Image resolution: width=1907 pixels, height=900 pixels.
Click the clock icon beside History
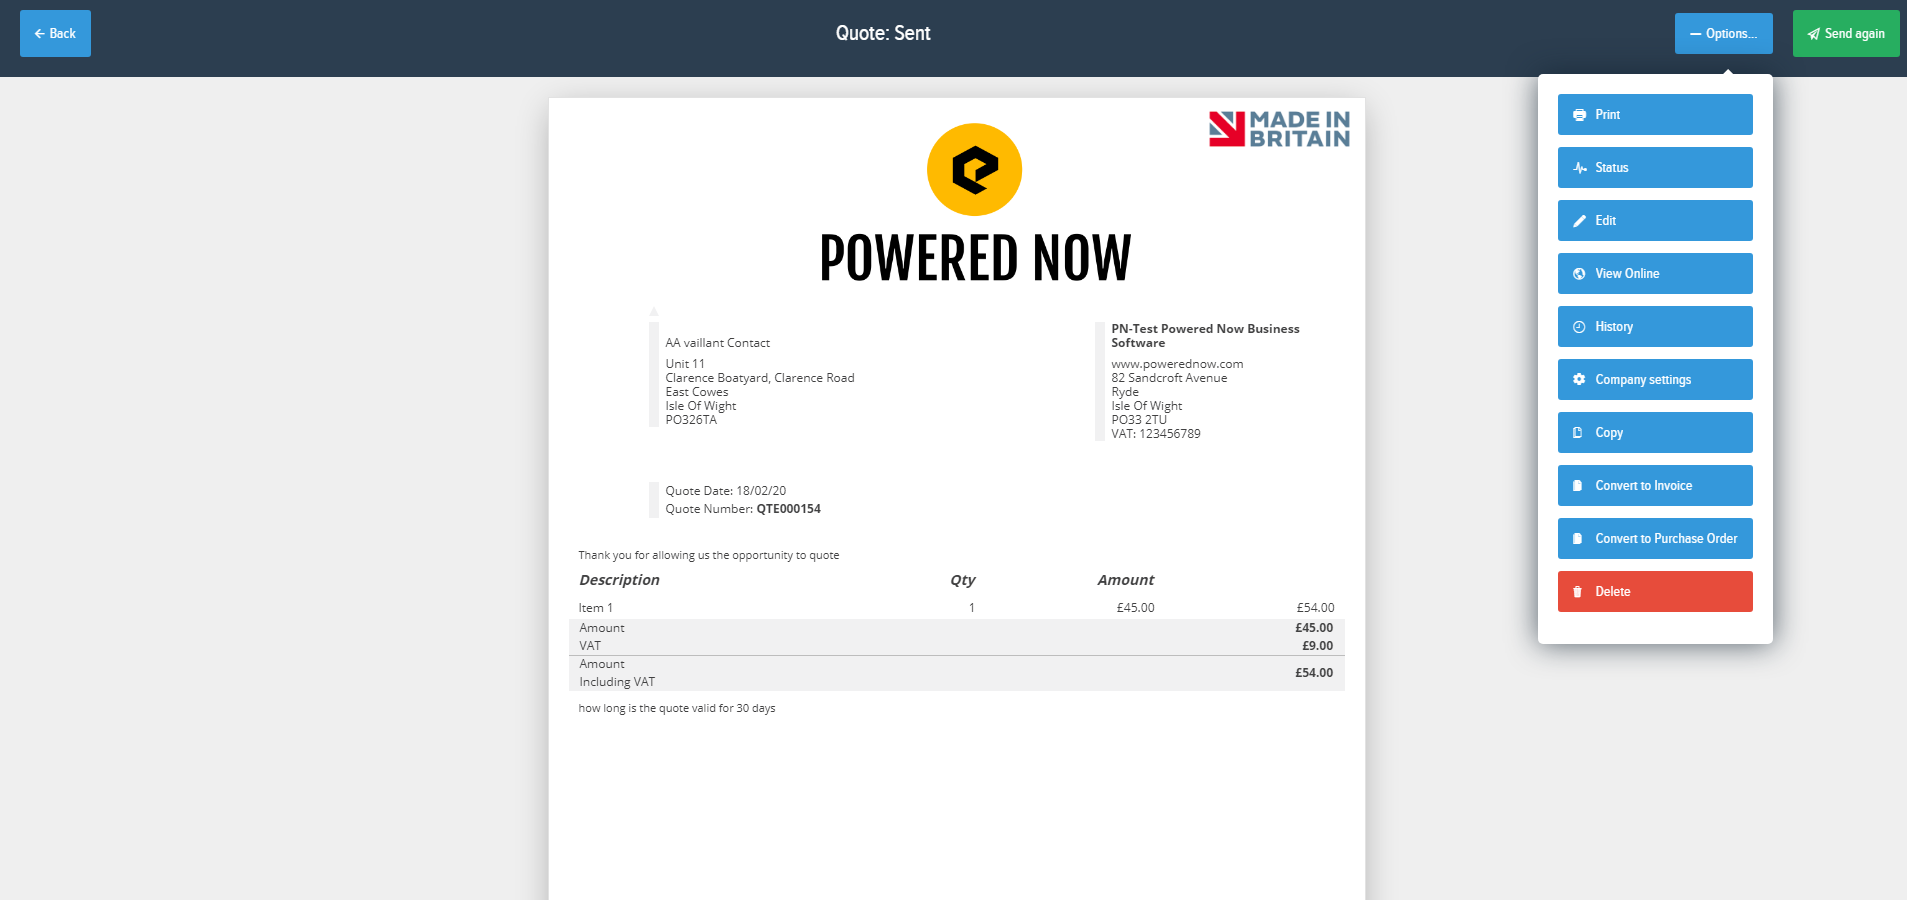[1579, 327]
